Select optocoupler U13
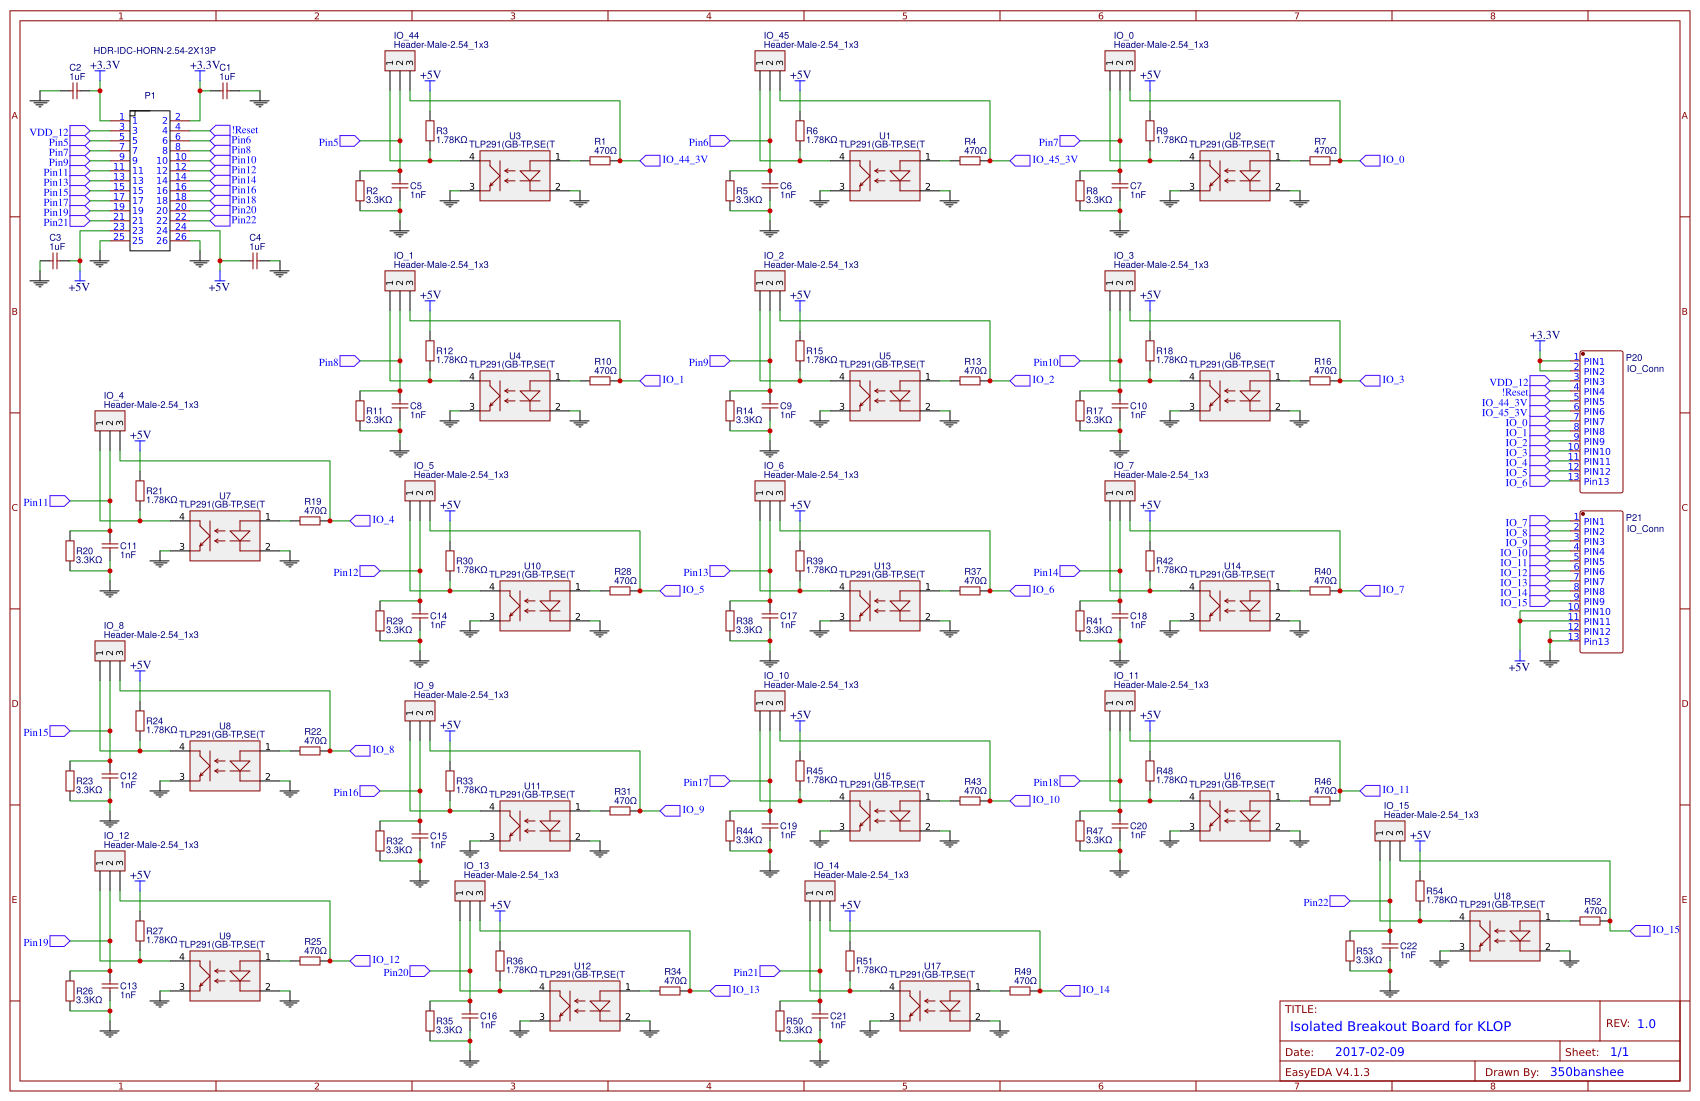This screenshot has height=1101, width=1700. tap(885, 605)
